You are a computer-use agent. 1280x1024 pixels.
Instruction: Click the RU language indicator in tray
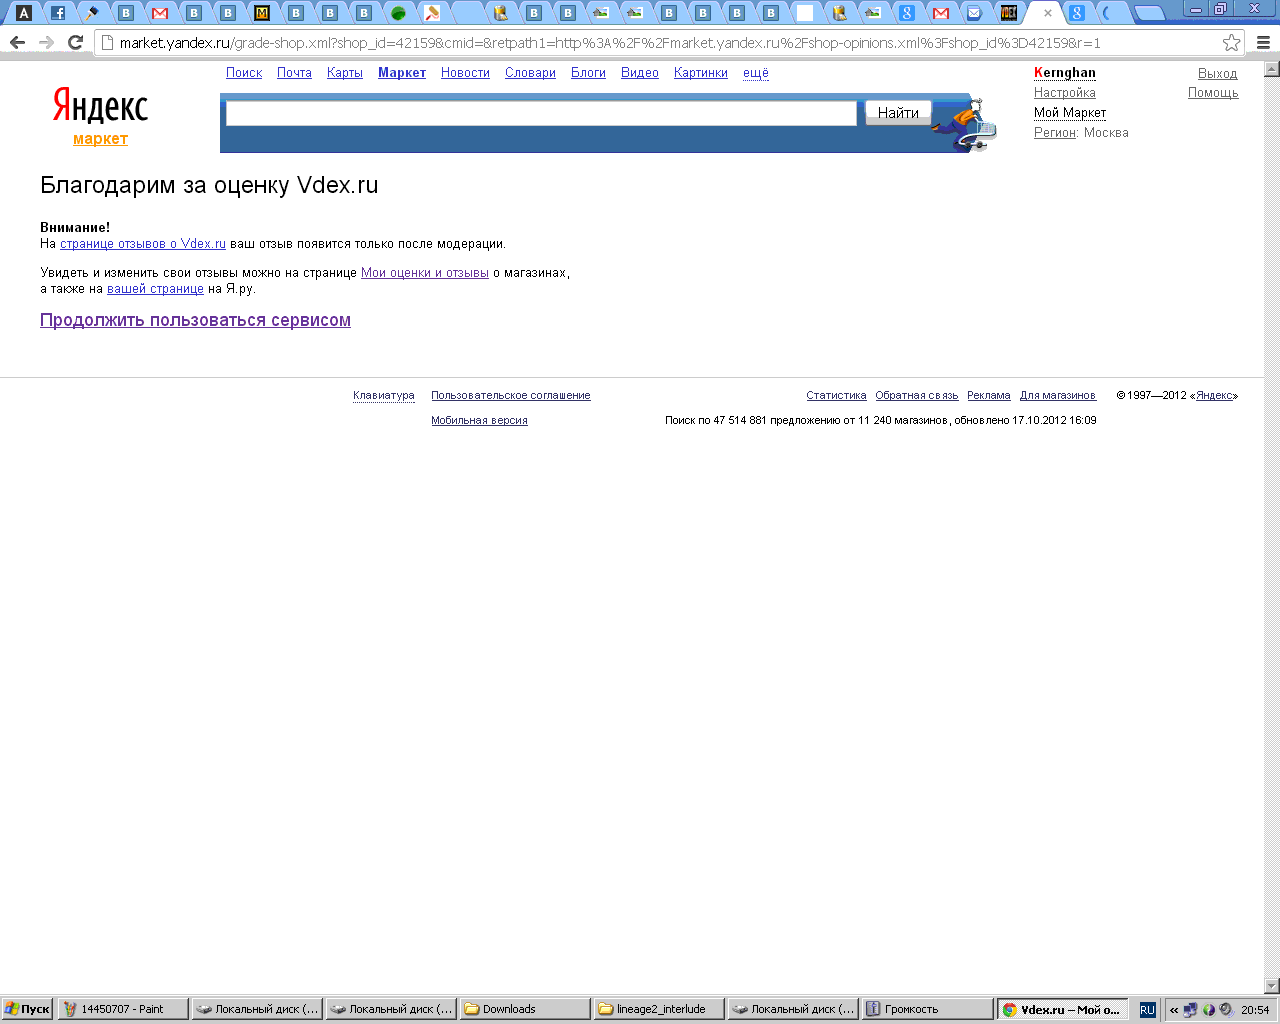pyautogui.click(x=1147, y=1010)
